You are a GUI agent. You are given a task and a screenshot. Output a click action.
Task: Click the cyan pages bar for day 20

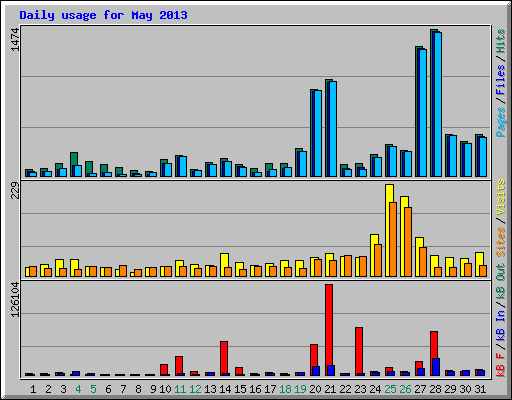318,133
